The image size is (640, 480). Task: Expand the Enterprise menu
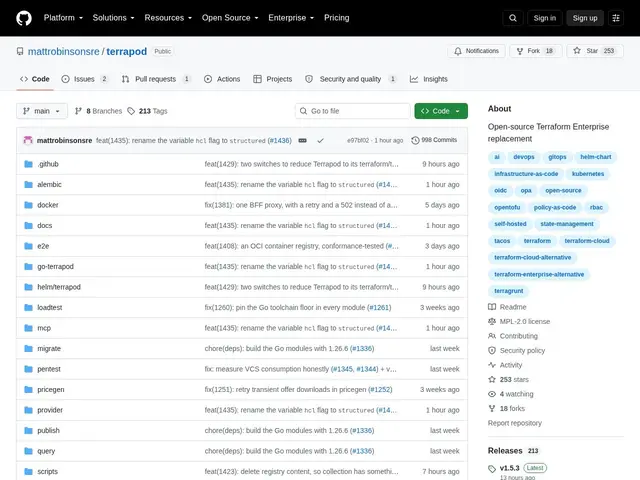coord(291,18)
